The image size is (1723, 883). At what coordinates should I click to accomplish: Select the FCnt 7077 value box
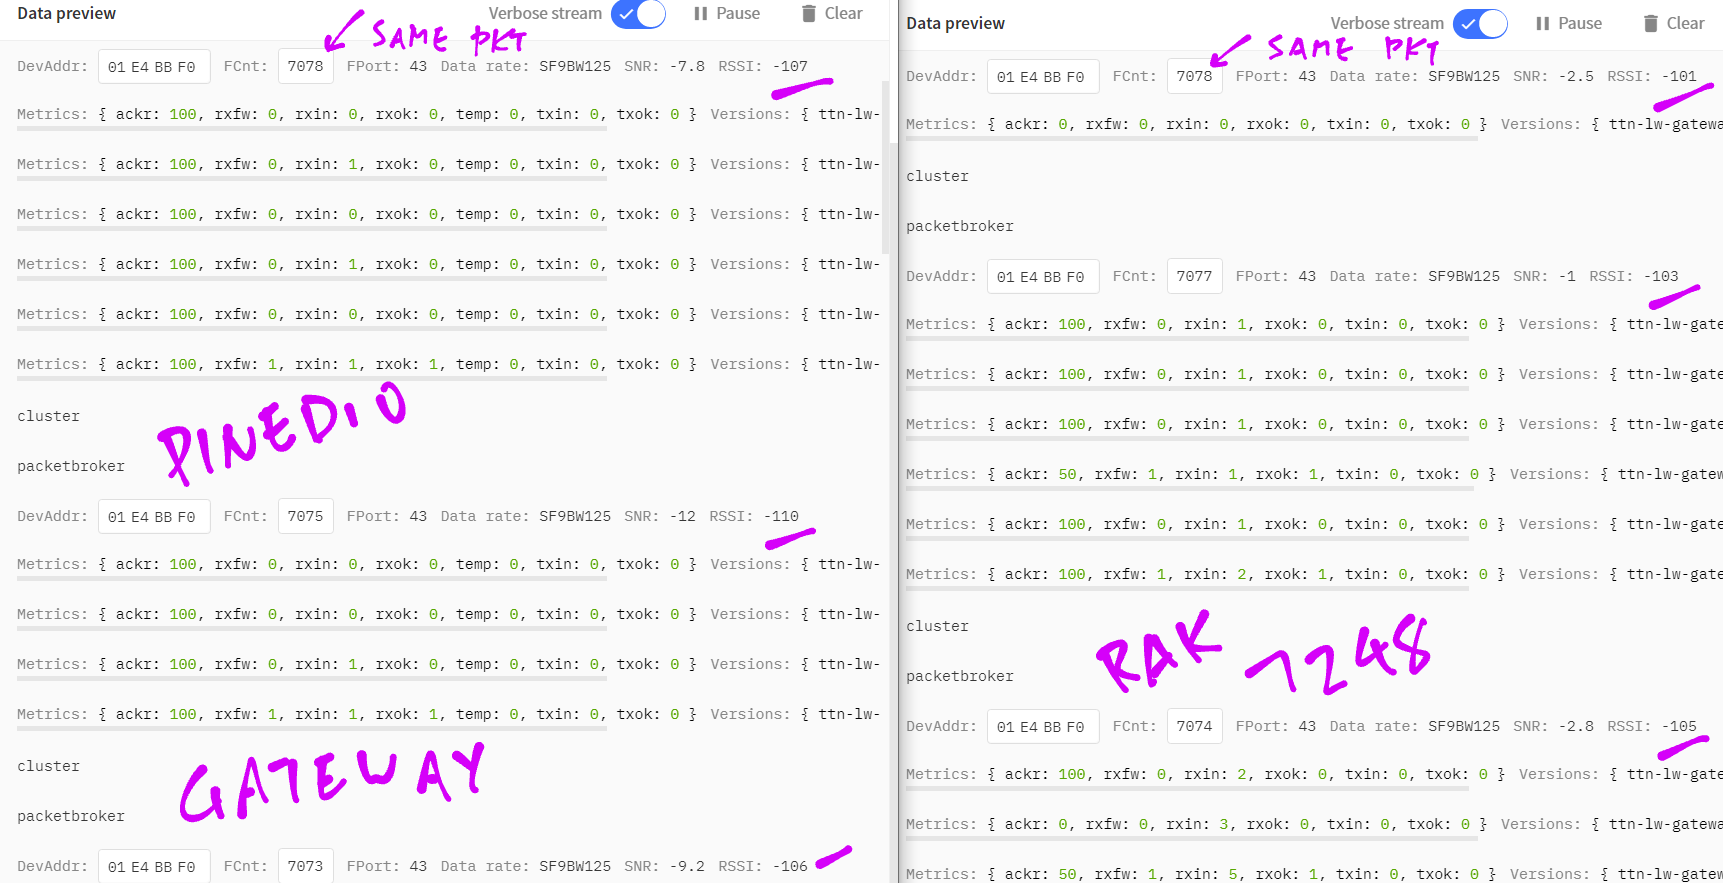point(1194,277)
